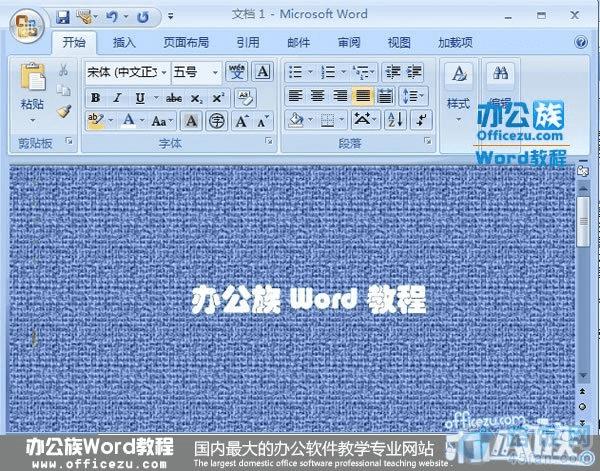Go to the 邮件 tab
Screen dimensions: 600x471
(x=298, y=42)
